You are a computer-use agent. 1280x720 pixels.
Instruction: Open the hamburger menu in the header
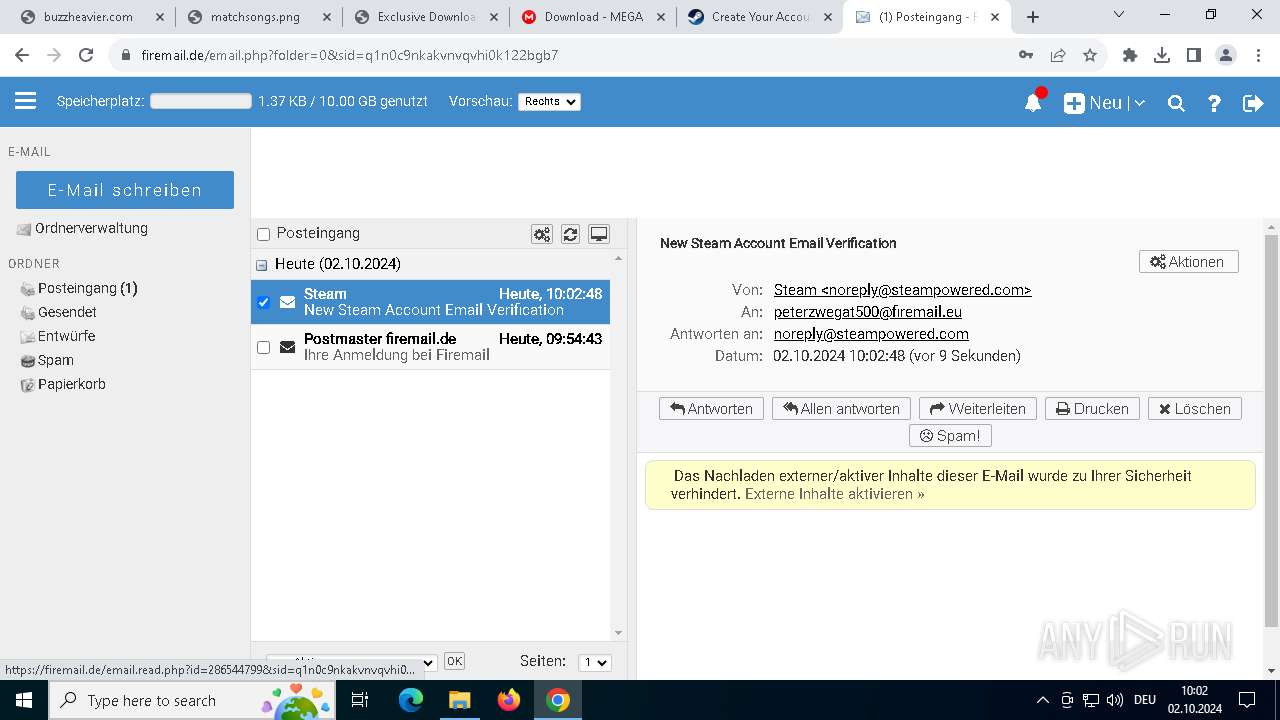click(25, 101)
